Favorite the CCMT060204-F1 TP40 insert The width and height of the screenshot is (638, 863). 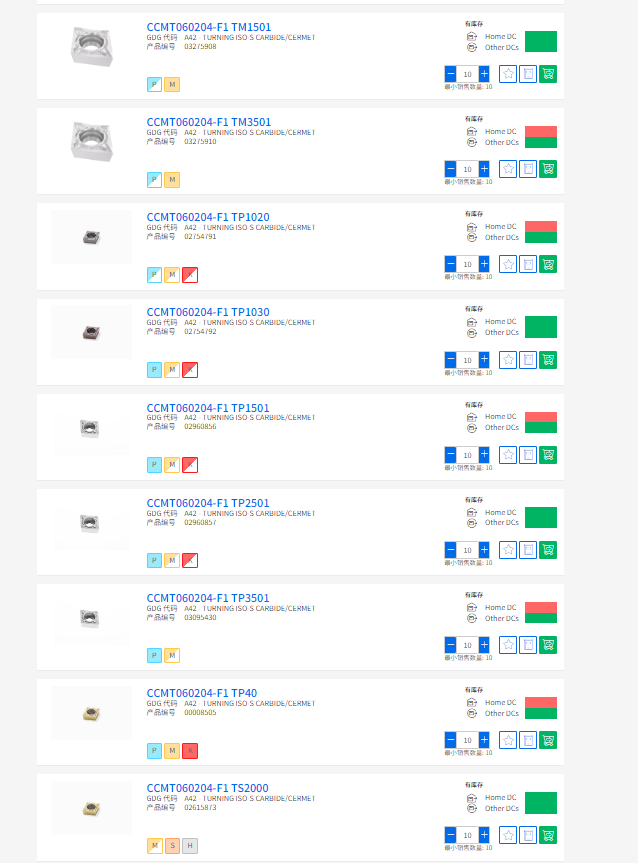tap(508, 740)
